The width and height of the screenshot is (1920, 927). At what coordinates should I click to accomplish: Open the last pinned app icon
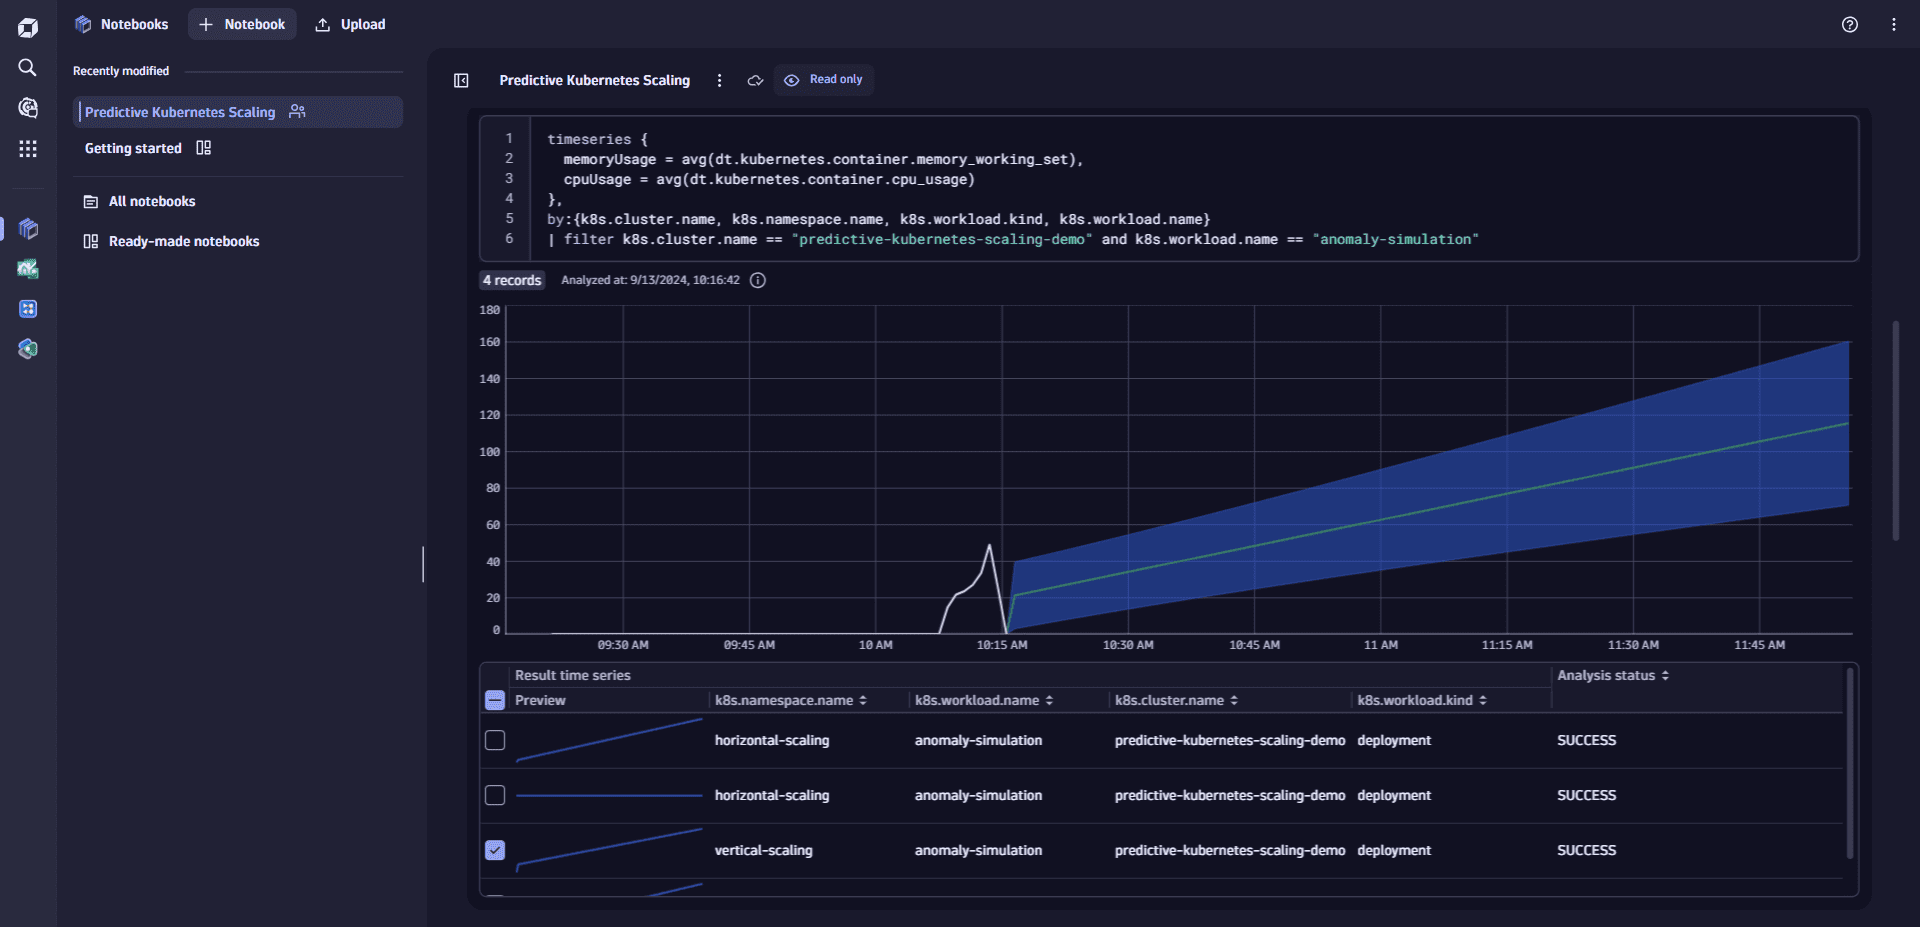tap(28, 349)
